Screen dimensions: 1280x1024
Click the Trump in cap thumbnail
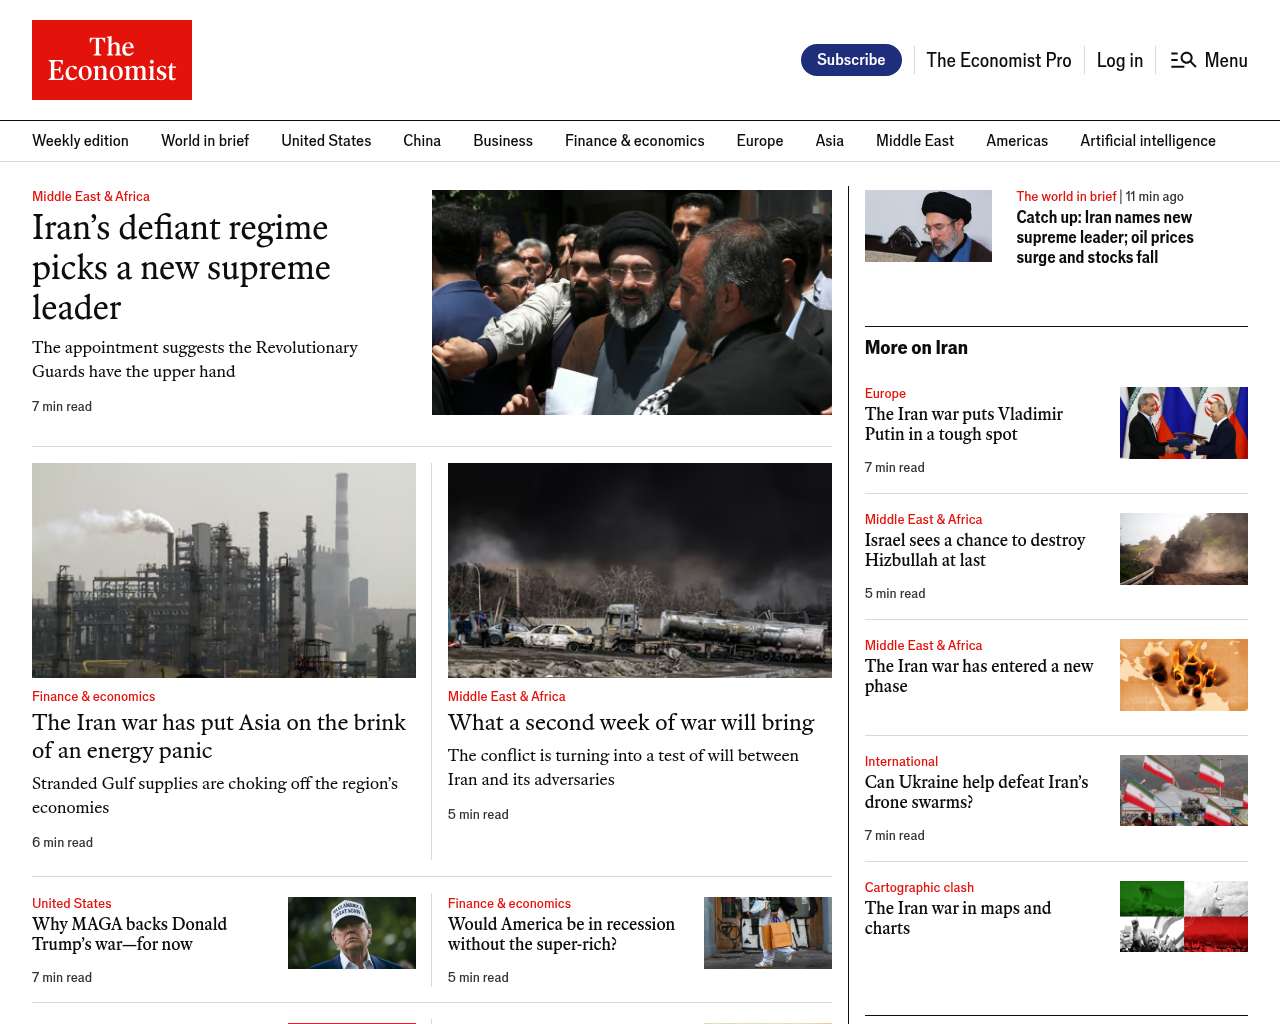351,933
